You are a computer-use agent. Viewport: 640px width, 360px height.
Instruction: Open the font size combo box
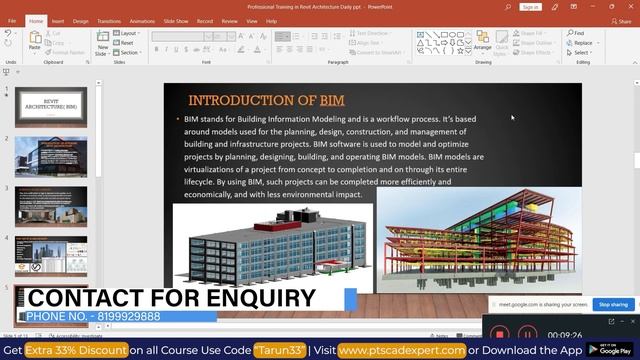[224, 36]
